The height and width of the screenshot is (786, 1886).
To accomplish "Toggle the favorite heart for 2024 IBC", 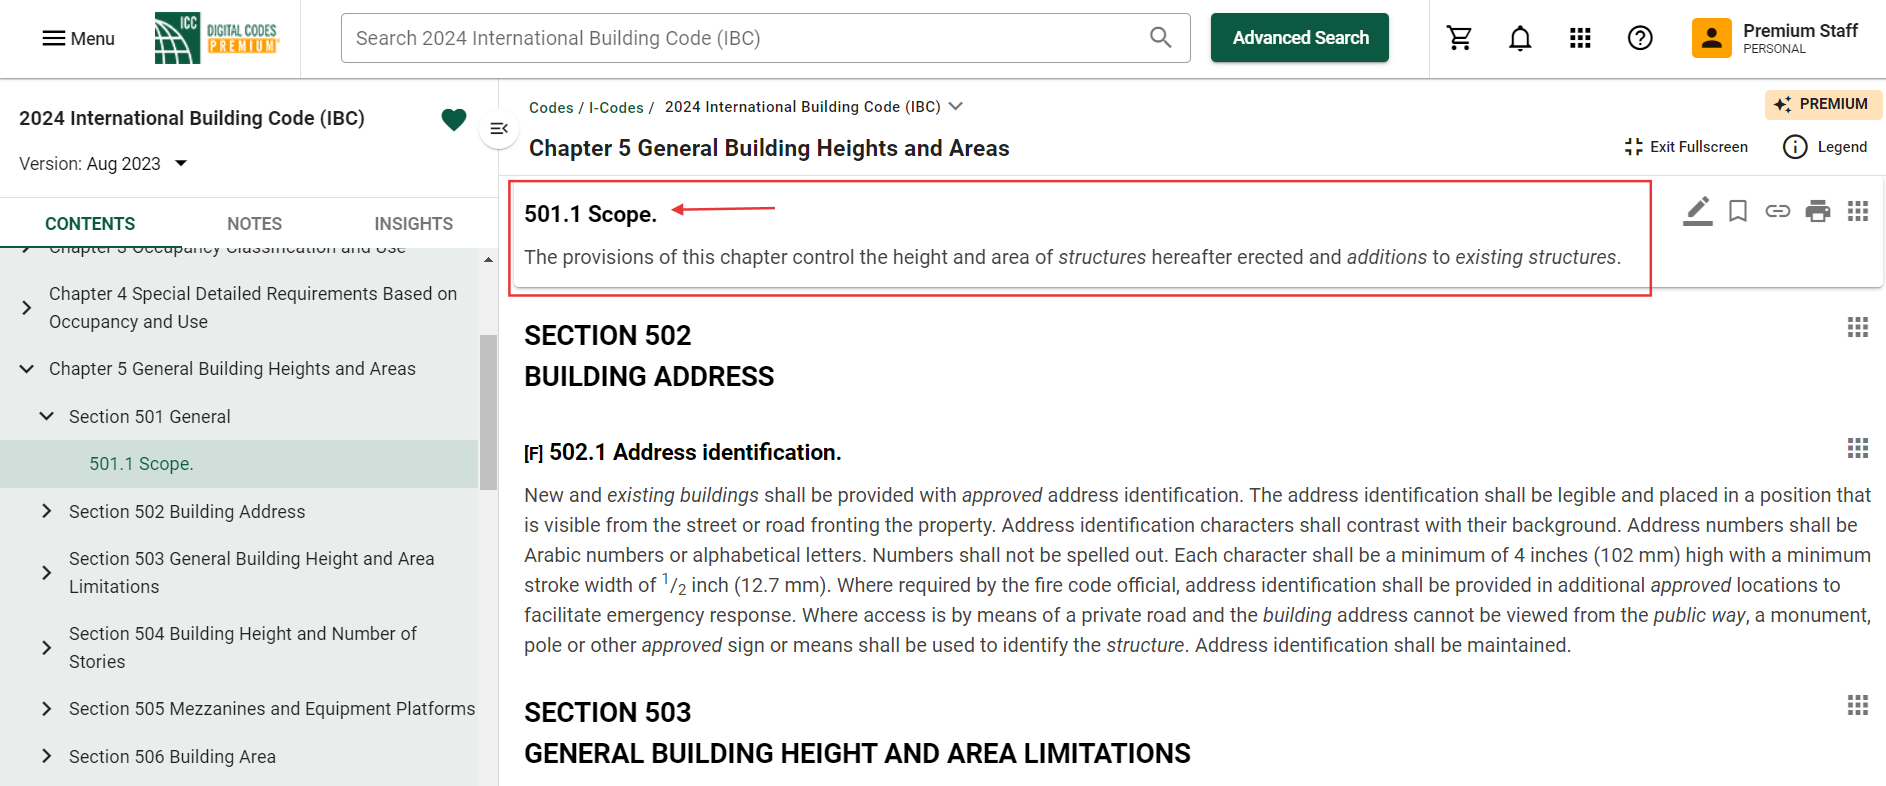I will pyautogui.click(x=453, y=120).
